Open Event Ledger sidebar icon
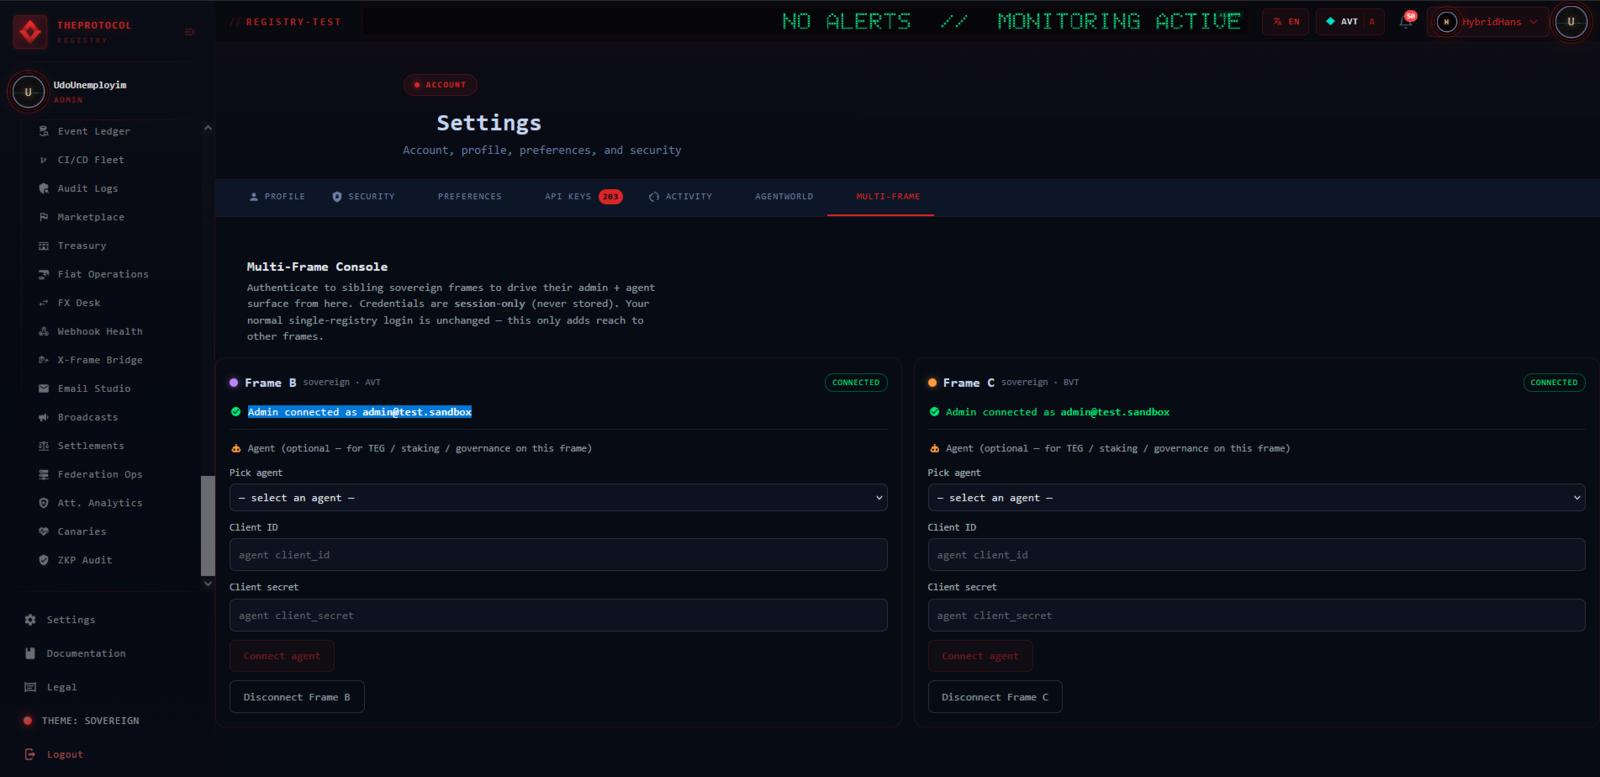1600x777 pixels. point(43,131)
